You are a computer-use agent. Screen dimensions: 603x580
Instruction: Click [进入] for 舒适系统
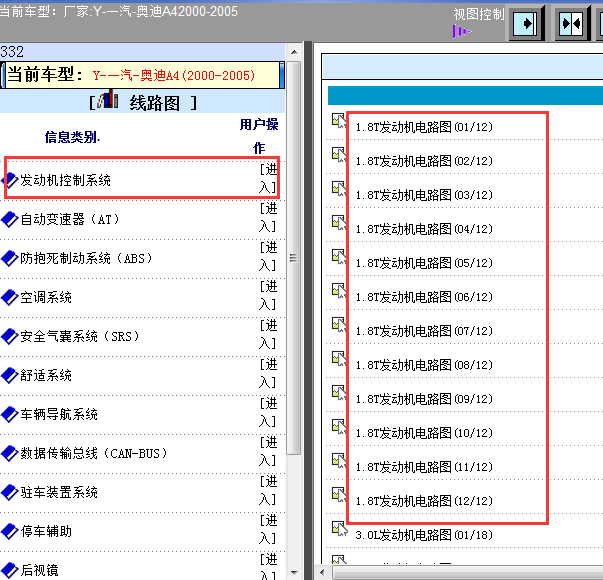pos(268,373)
